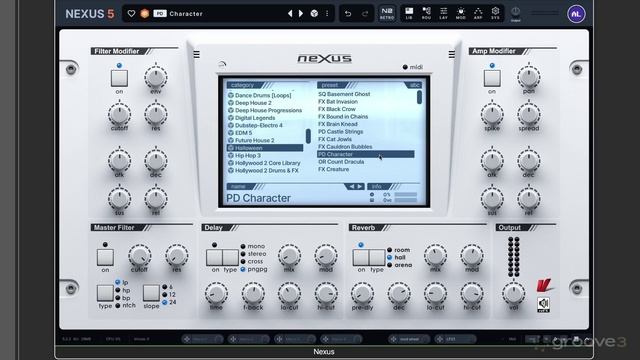Select the room reverb type
The height and width of the screenshot is (360, 640).
coord(398,250)
